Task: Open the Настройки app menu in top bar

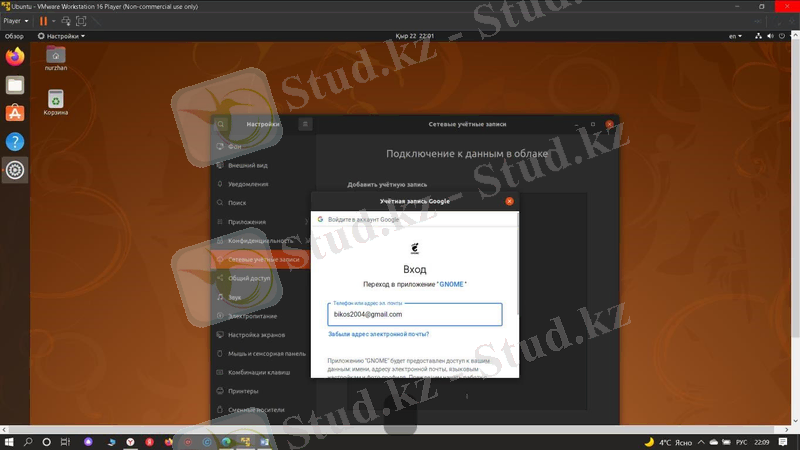Action: point(61,36)
